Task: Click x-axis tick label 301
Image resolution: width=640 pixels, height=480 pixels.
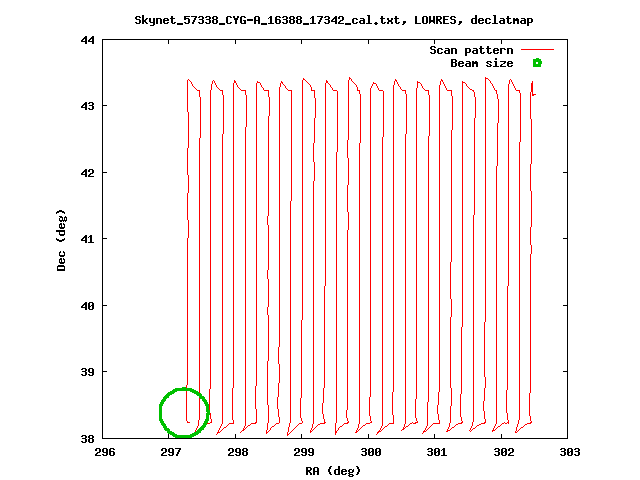Action: pyautogui.click(x=437, y=452)
